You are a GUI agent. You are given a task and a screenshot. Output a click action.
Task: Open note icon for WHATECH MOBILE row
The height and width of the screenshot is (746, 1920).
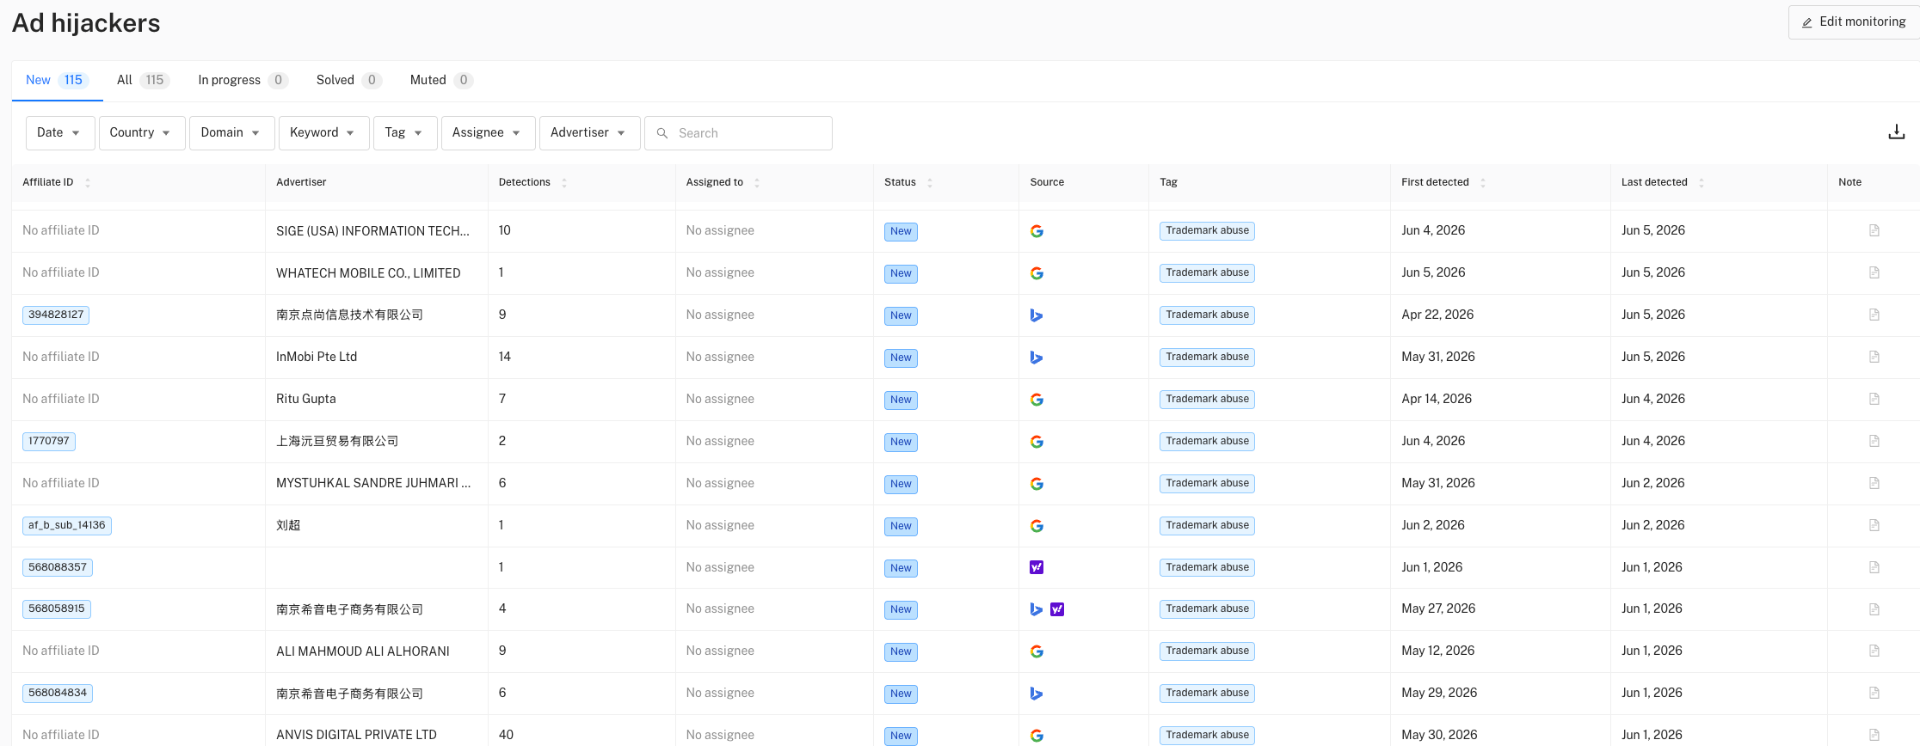tap(1874, 273)
